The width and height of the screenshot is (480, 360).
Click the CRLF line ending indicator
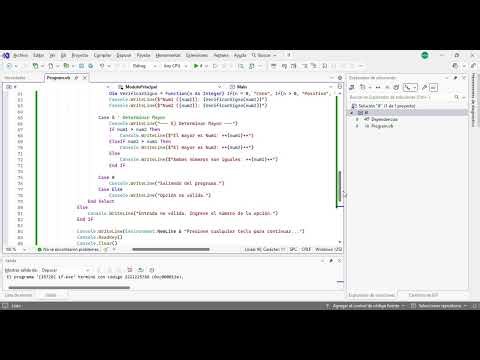click(306, 249)
